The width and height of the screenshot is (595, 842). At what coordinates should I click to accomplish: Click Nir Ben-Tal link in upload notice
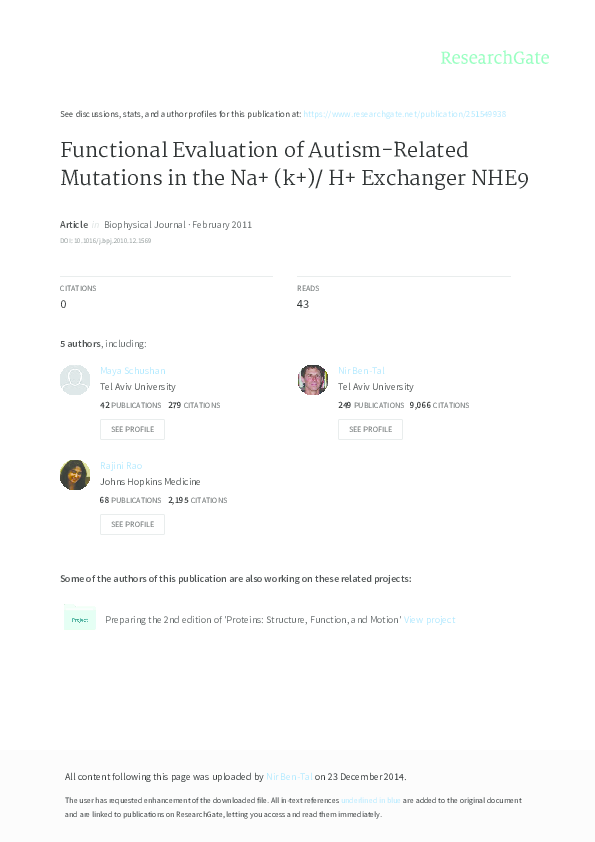point(289,775)
